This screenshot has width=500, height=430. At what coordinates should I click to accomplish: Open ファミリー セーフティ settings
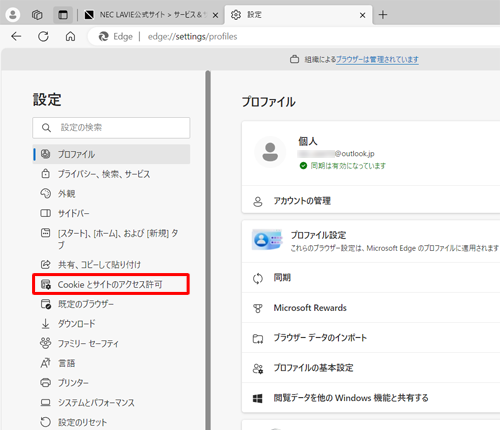[111, 343]
